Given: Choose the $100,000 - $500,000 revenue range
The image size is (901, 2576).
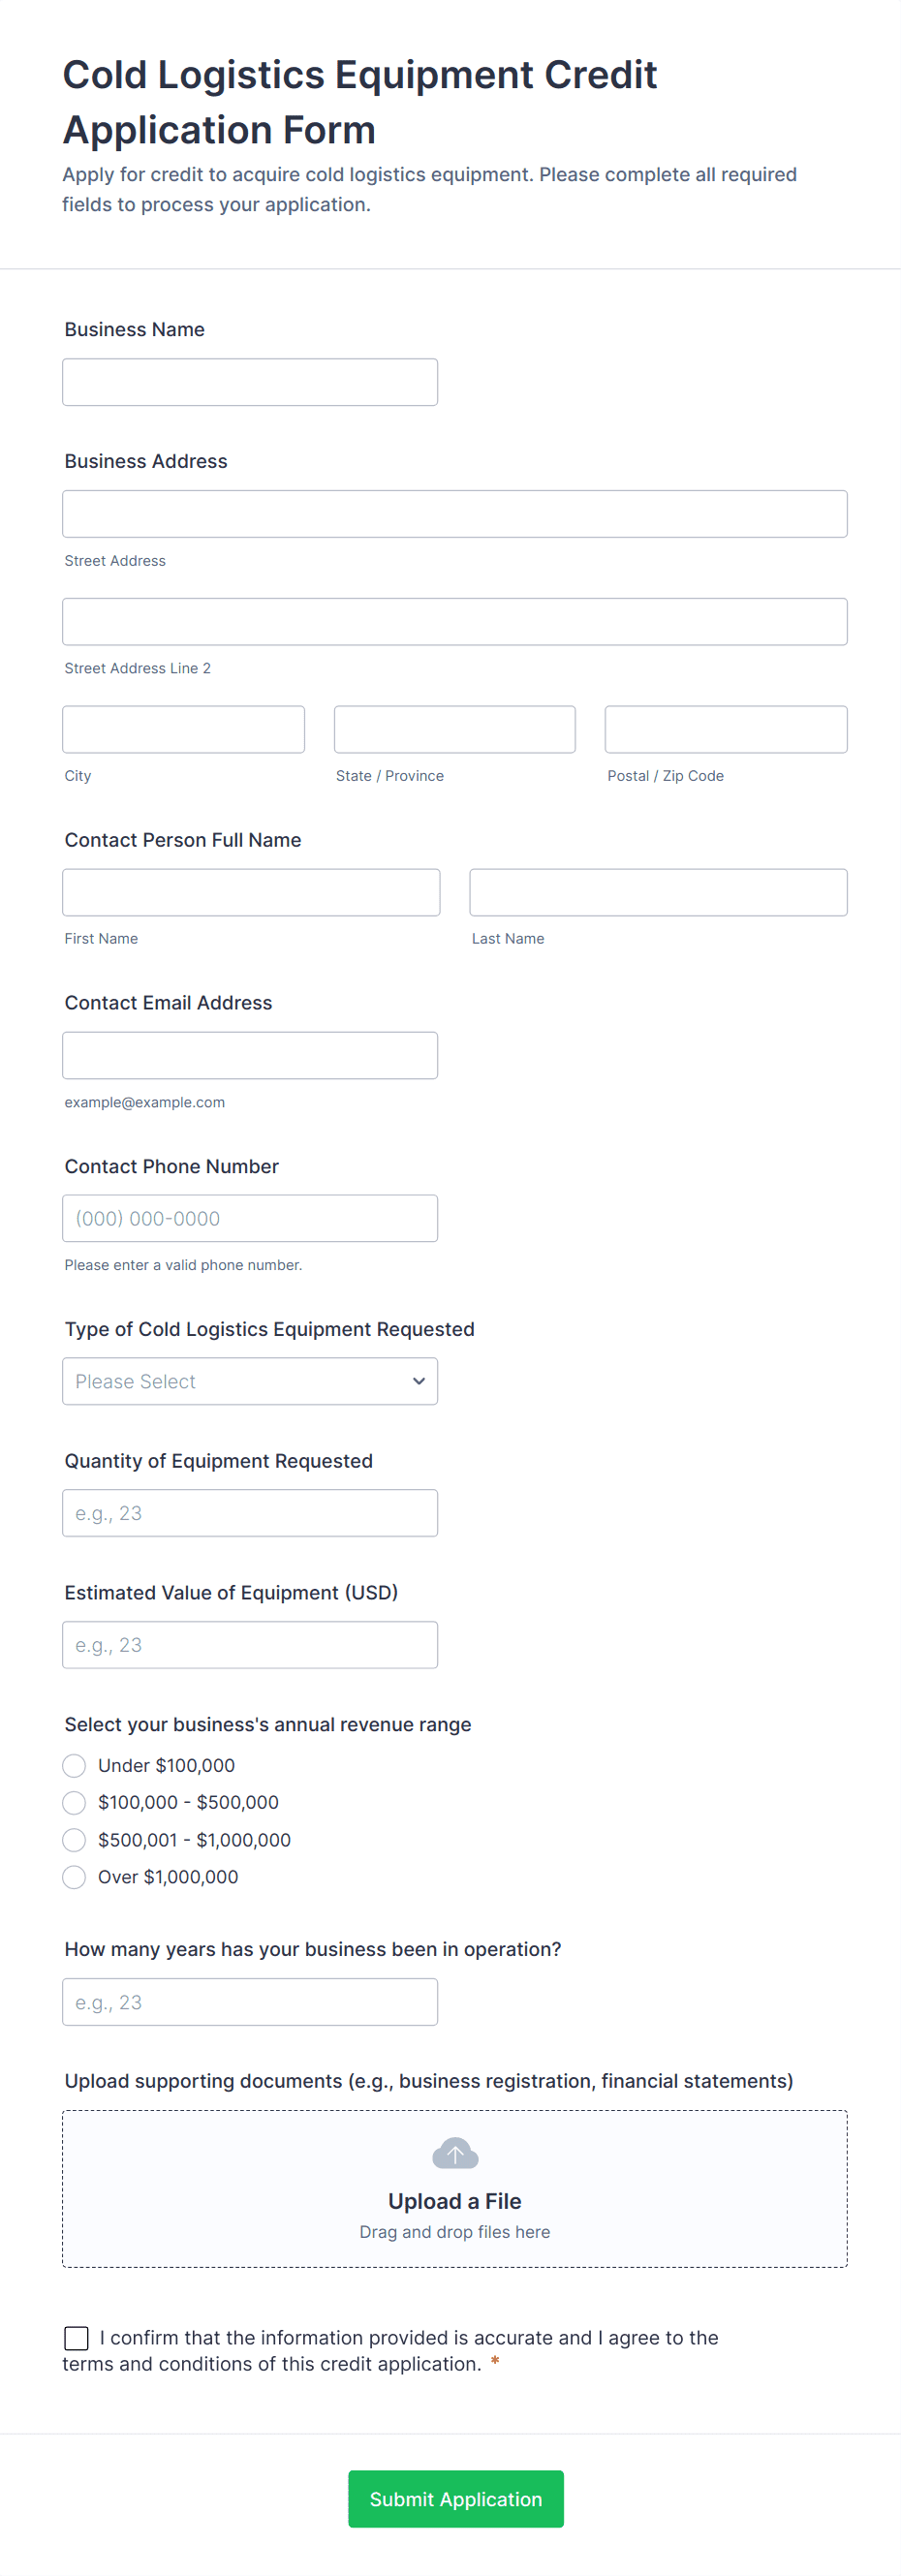Looking at the screenshot, I should pos(74,1802).
